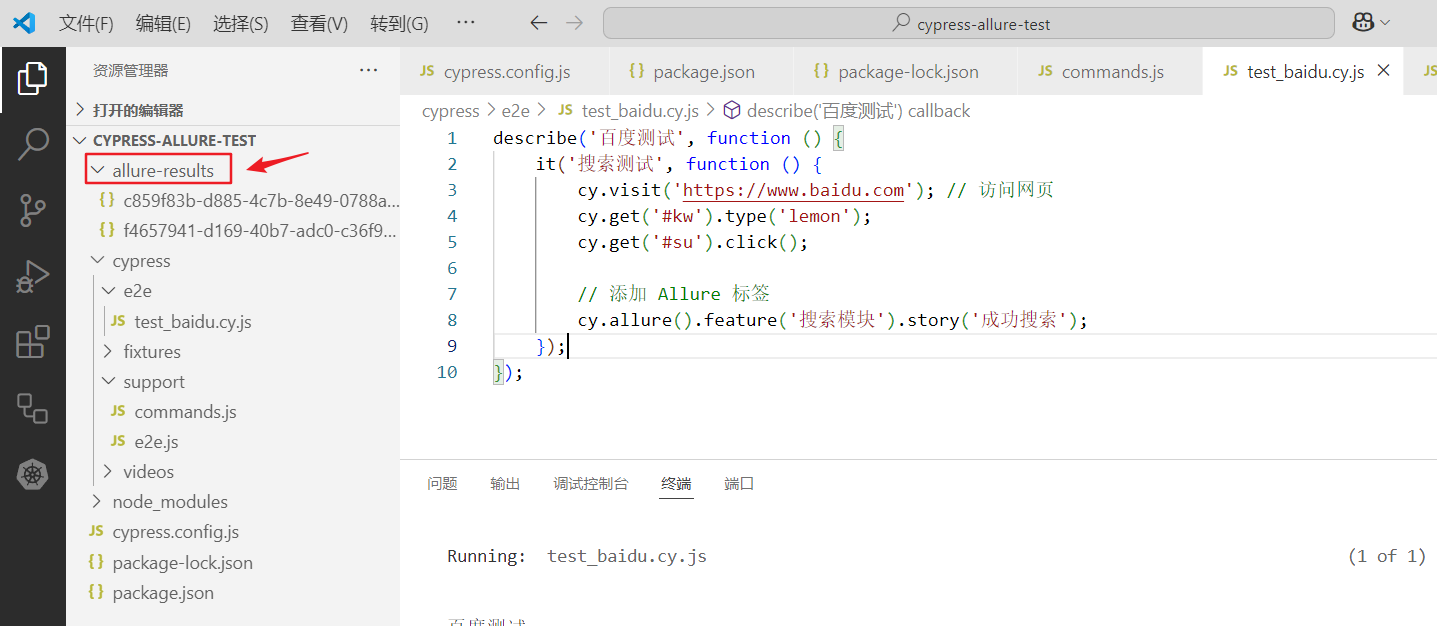Expand the 打开的编辑器 section

point(138,110)
